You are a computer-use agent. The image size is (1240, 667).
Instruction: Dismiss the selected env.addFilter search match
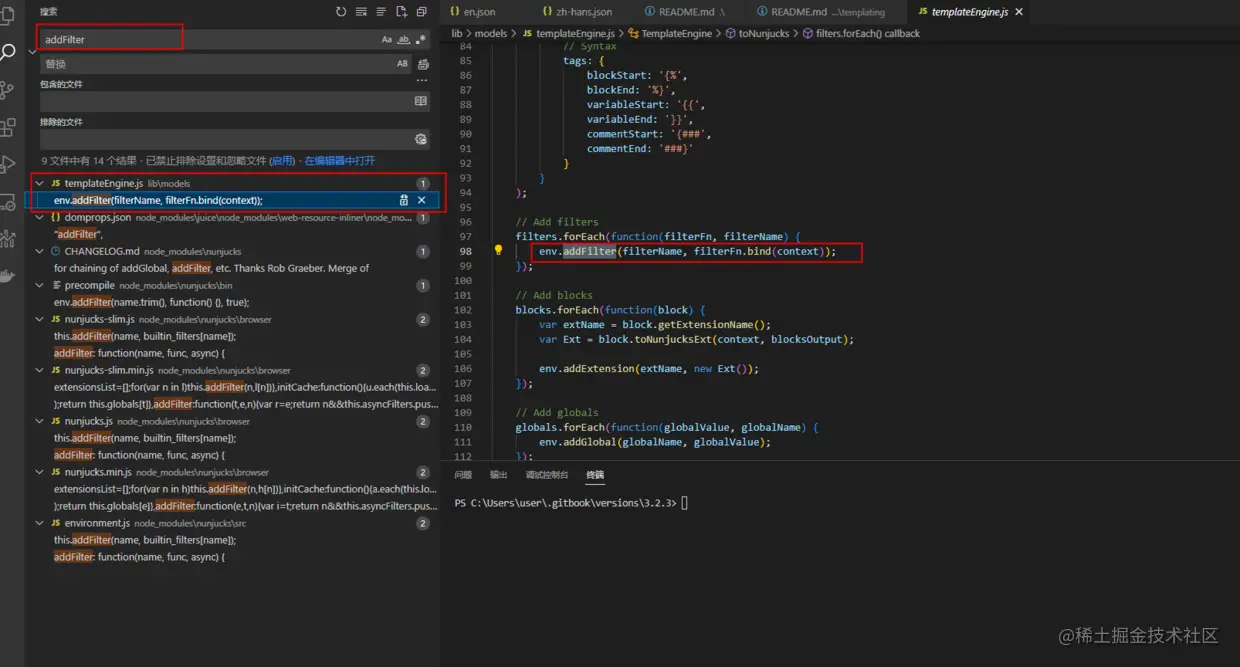421,201
